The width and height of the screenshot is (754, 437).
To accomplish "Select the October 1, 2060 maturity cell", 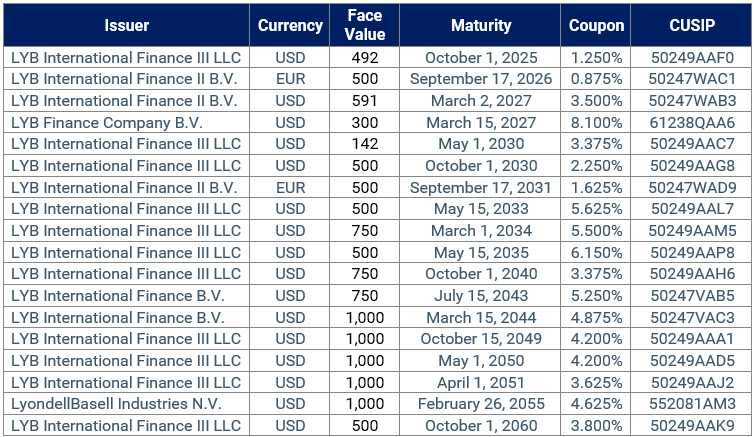I will pos(481,425).
